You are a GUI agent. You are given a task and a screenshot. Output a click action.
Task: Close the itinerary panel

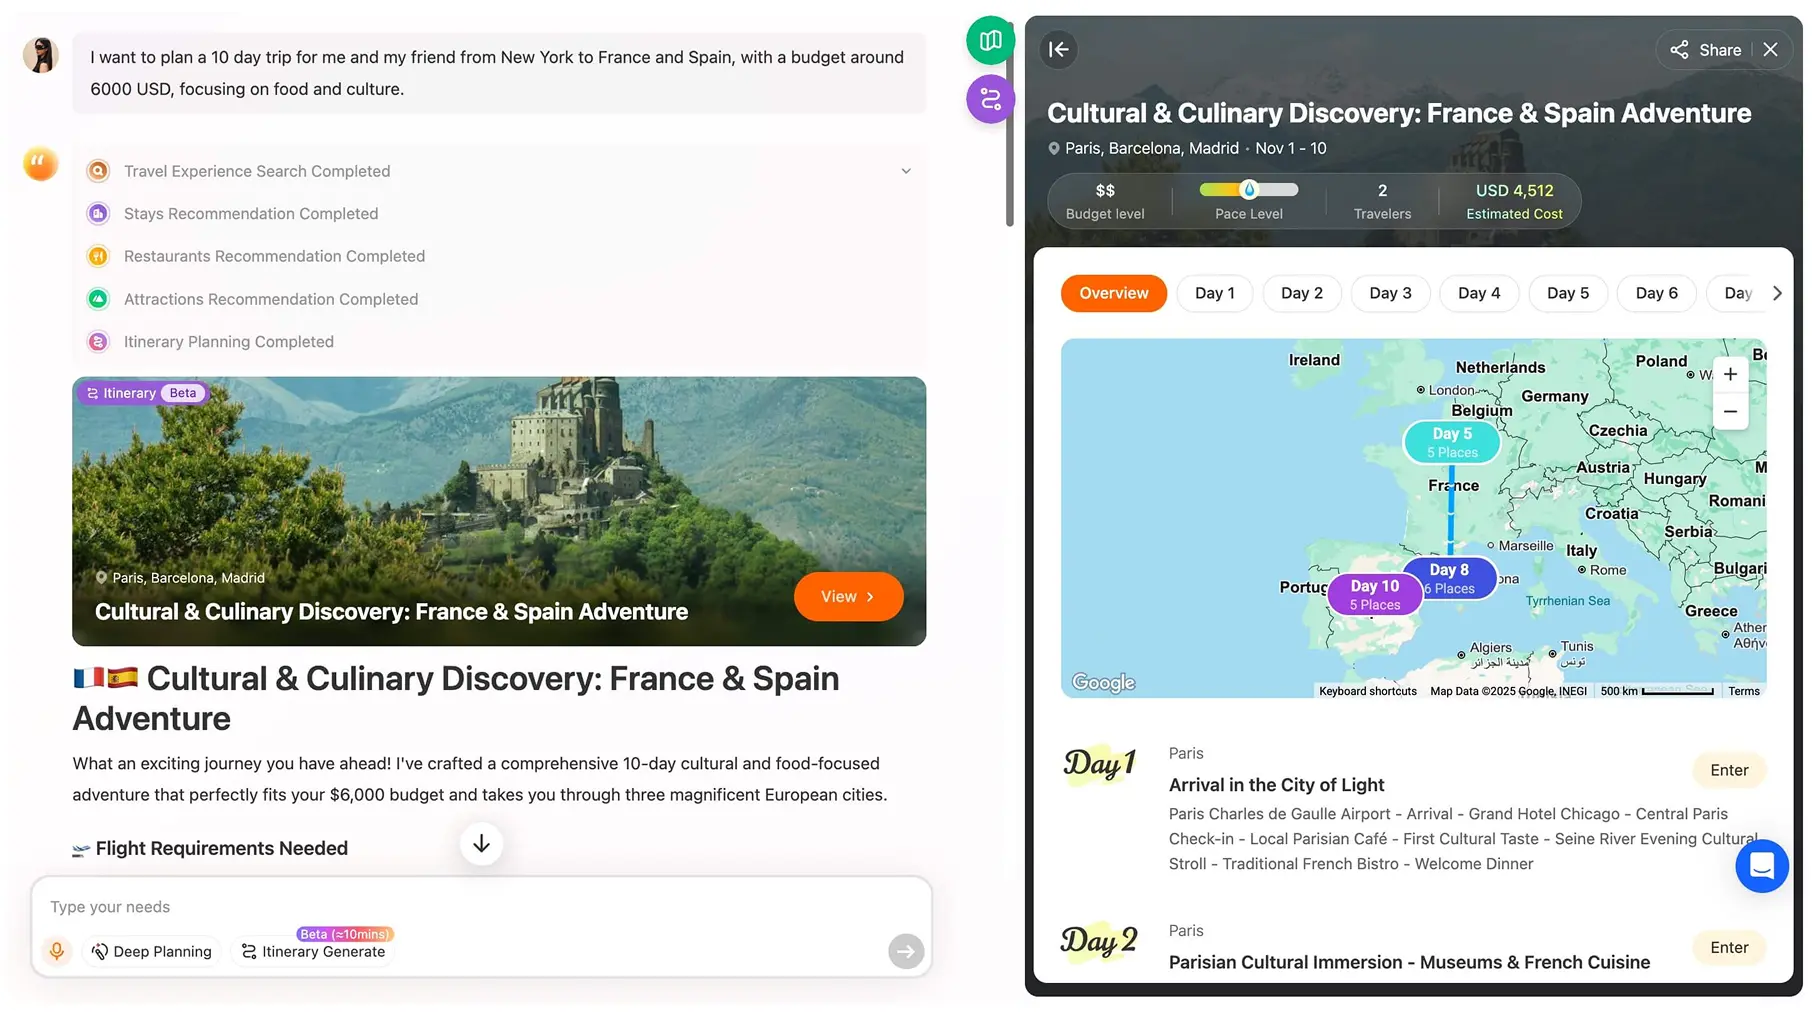click(x=1770, y=50)
